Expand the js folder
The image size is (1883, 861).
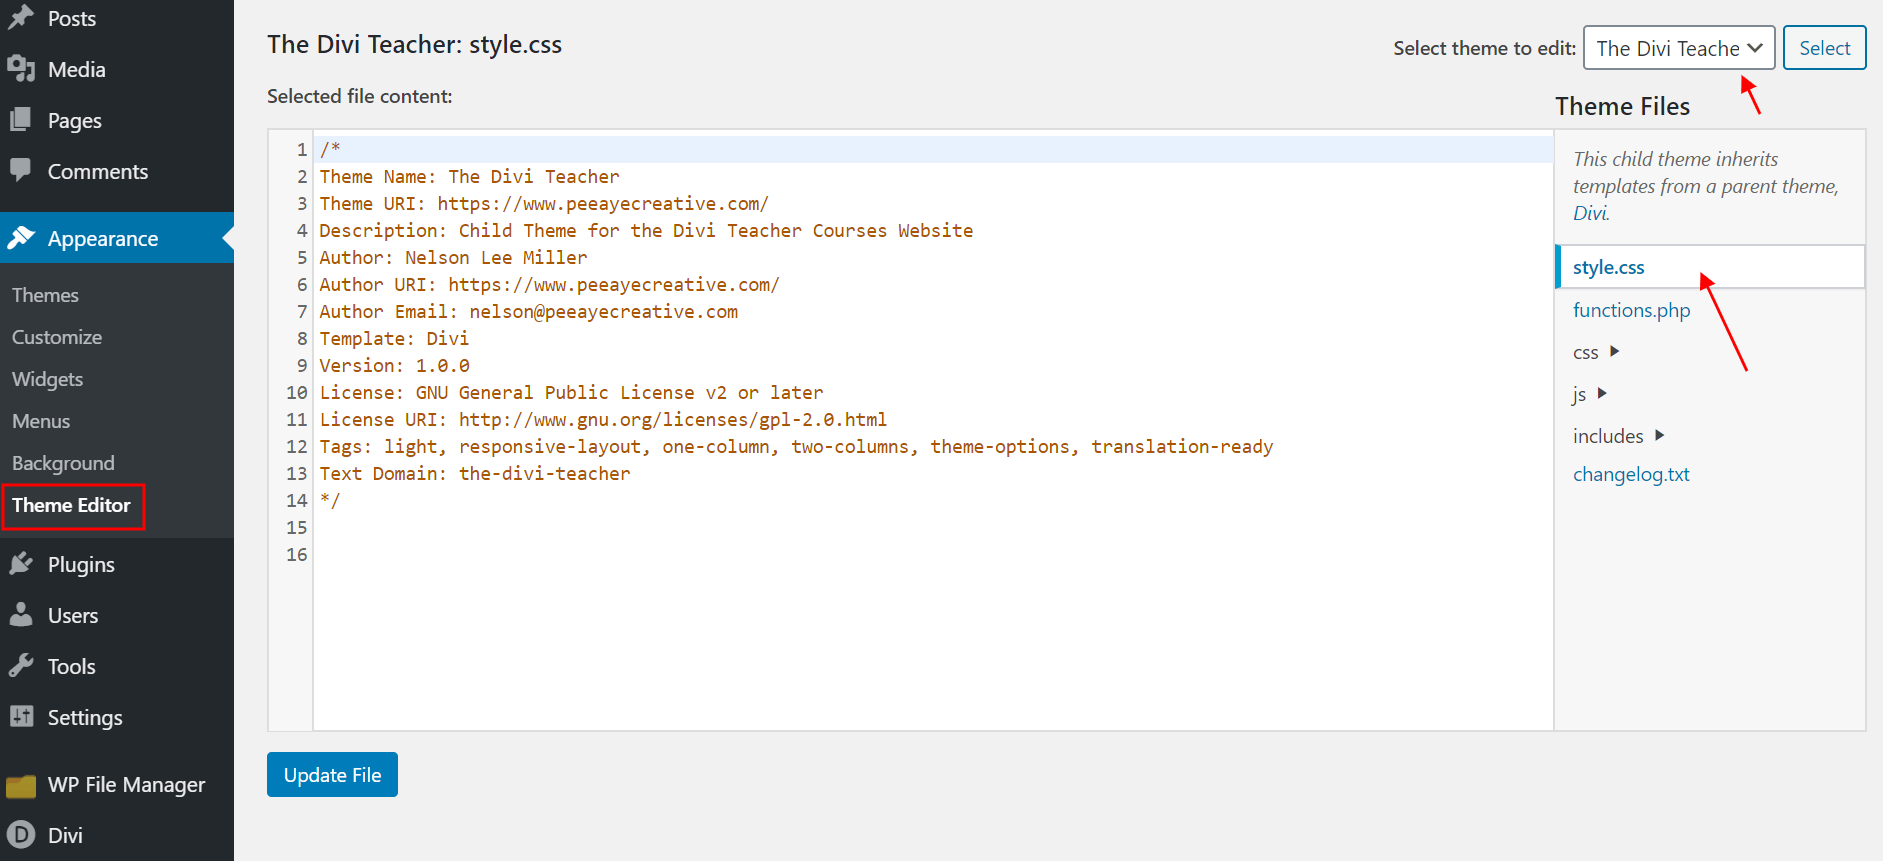1602,393
